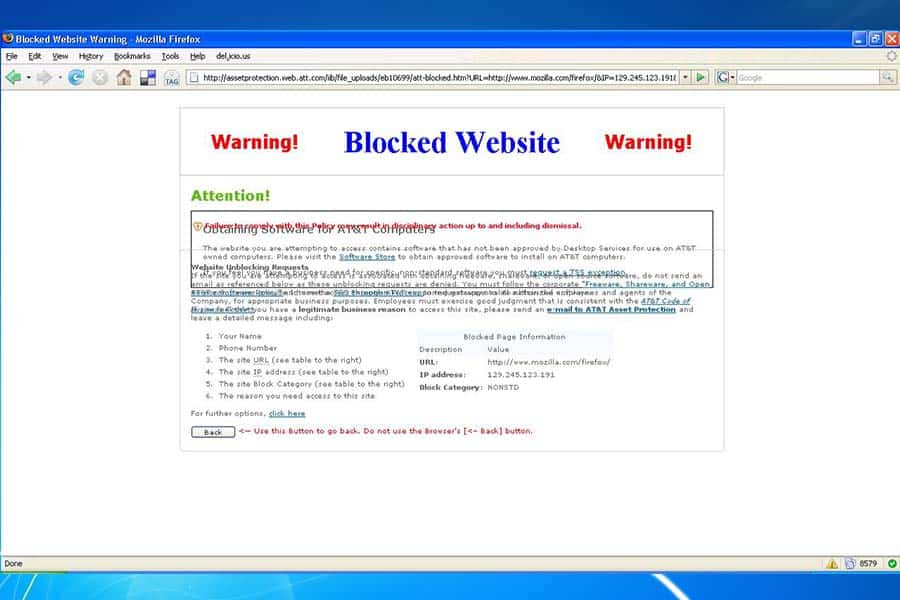
Task: Go to the Home page icon
Action: [x=123, y=78]
